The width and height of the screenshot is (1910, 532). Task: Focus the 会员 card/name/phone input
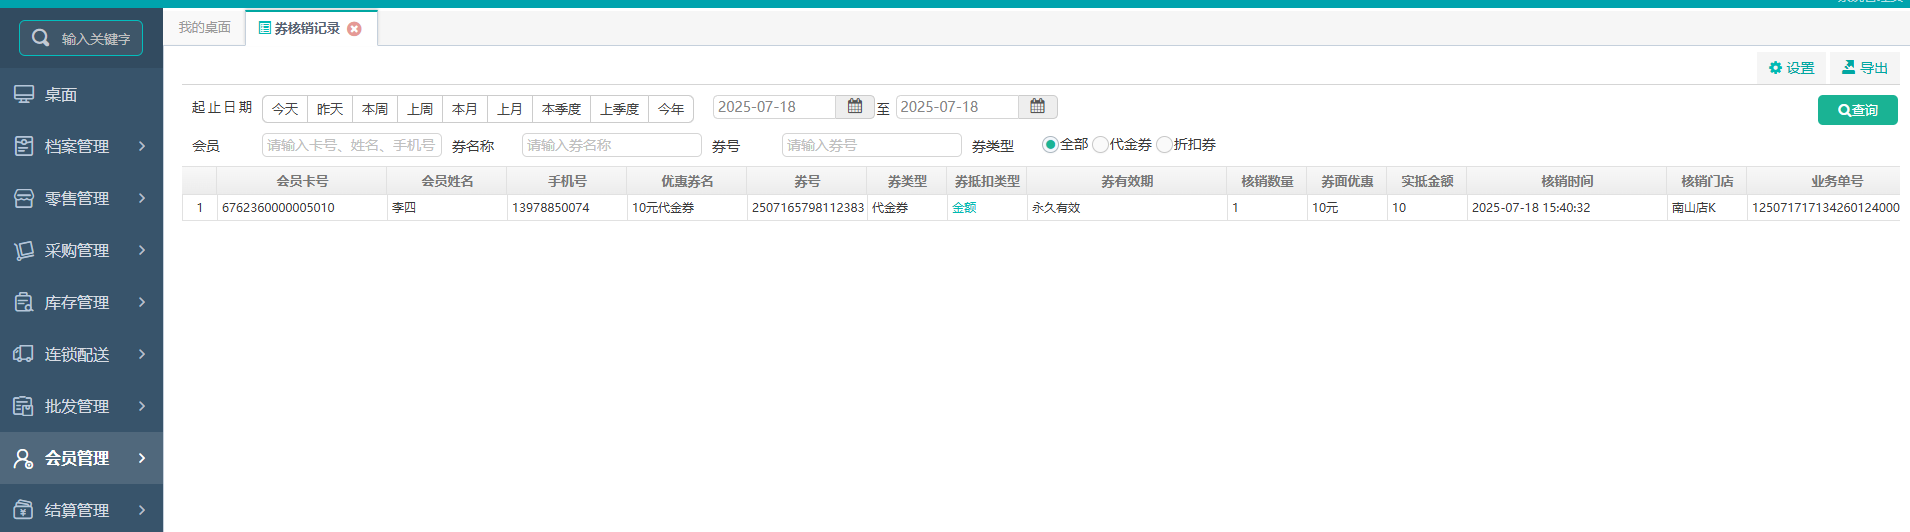[352, 145]
